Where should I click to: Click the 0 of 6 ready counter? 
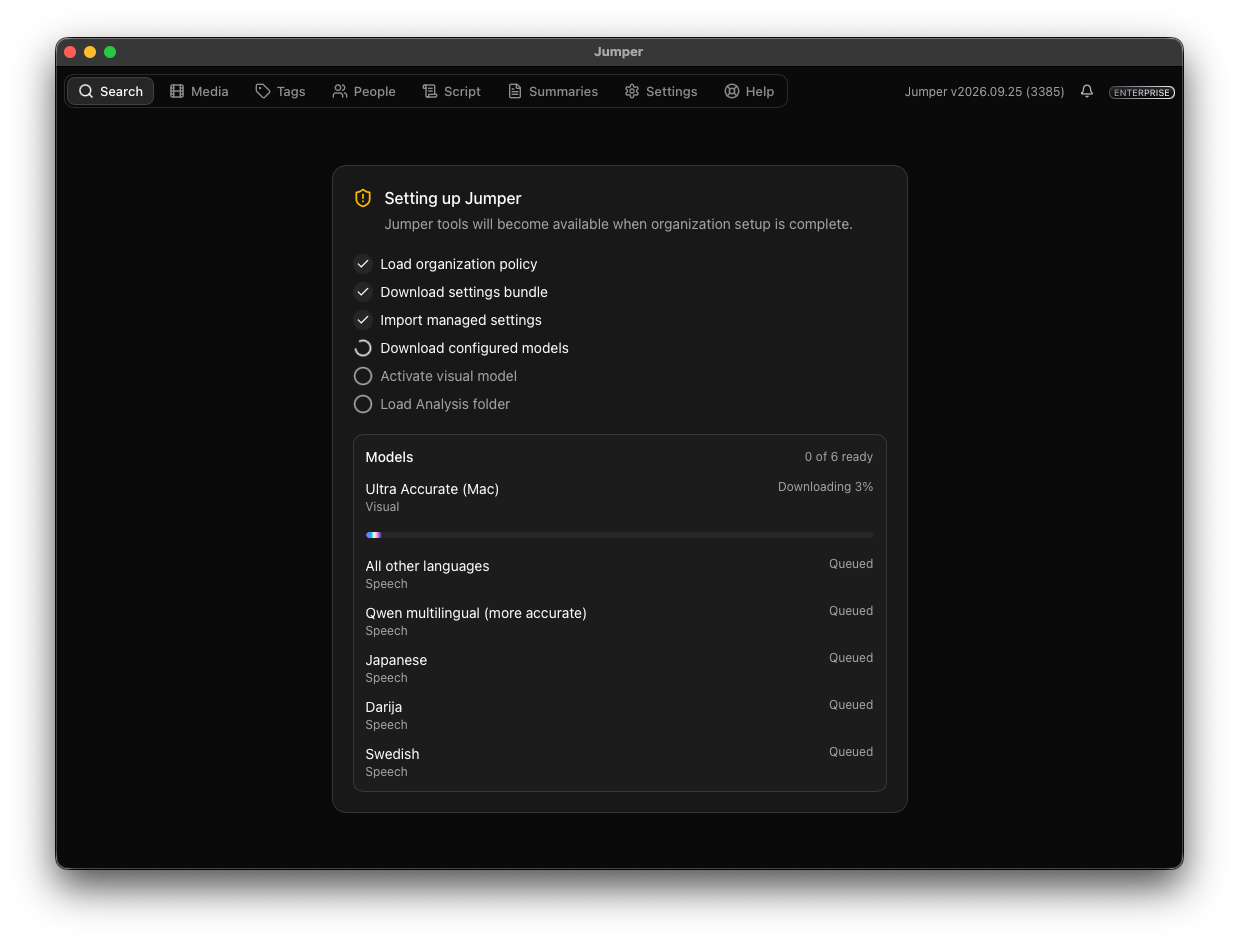(x=838, y=457)
